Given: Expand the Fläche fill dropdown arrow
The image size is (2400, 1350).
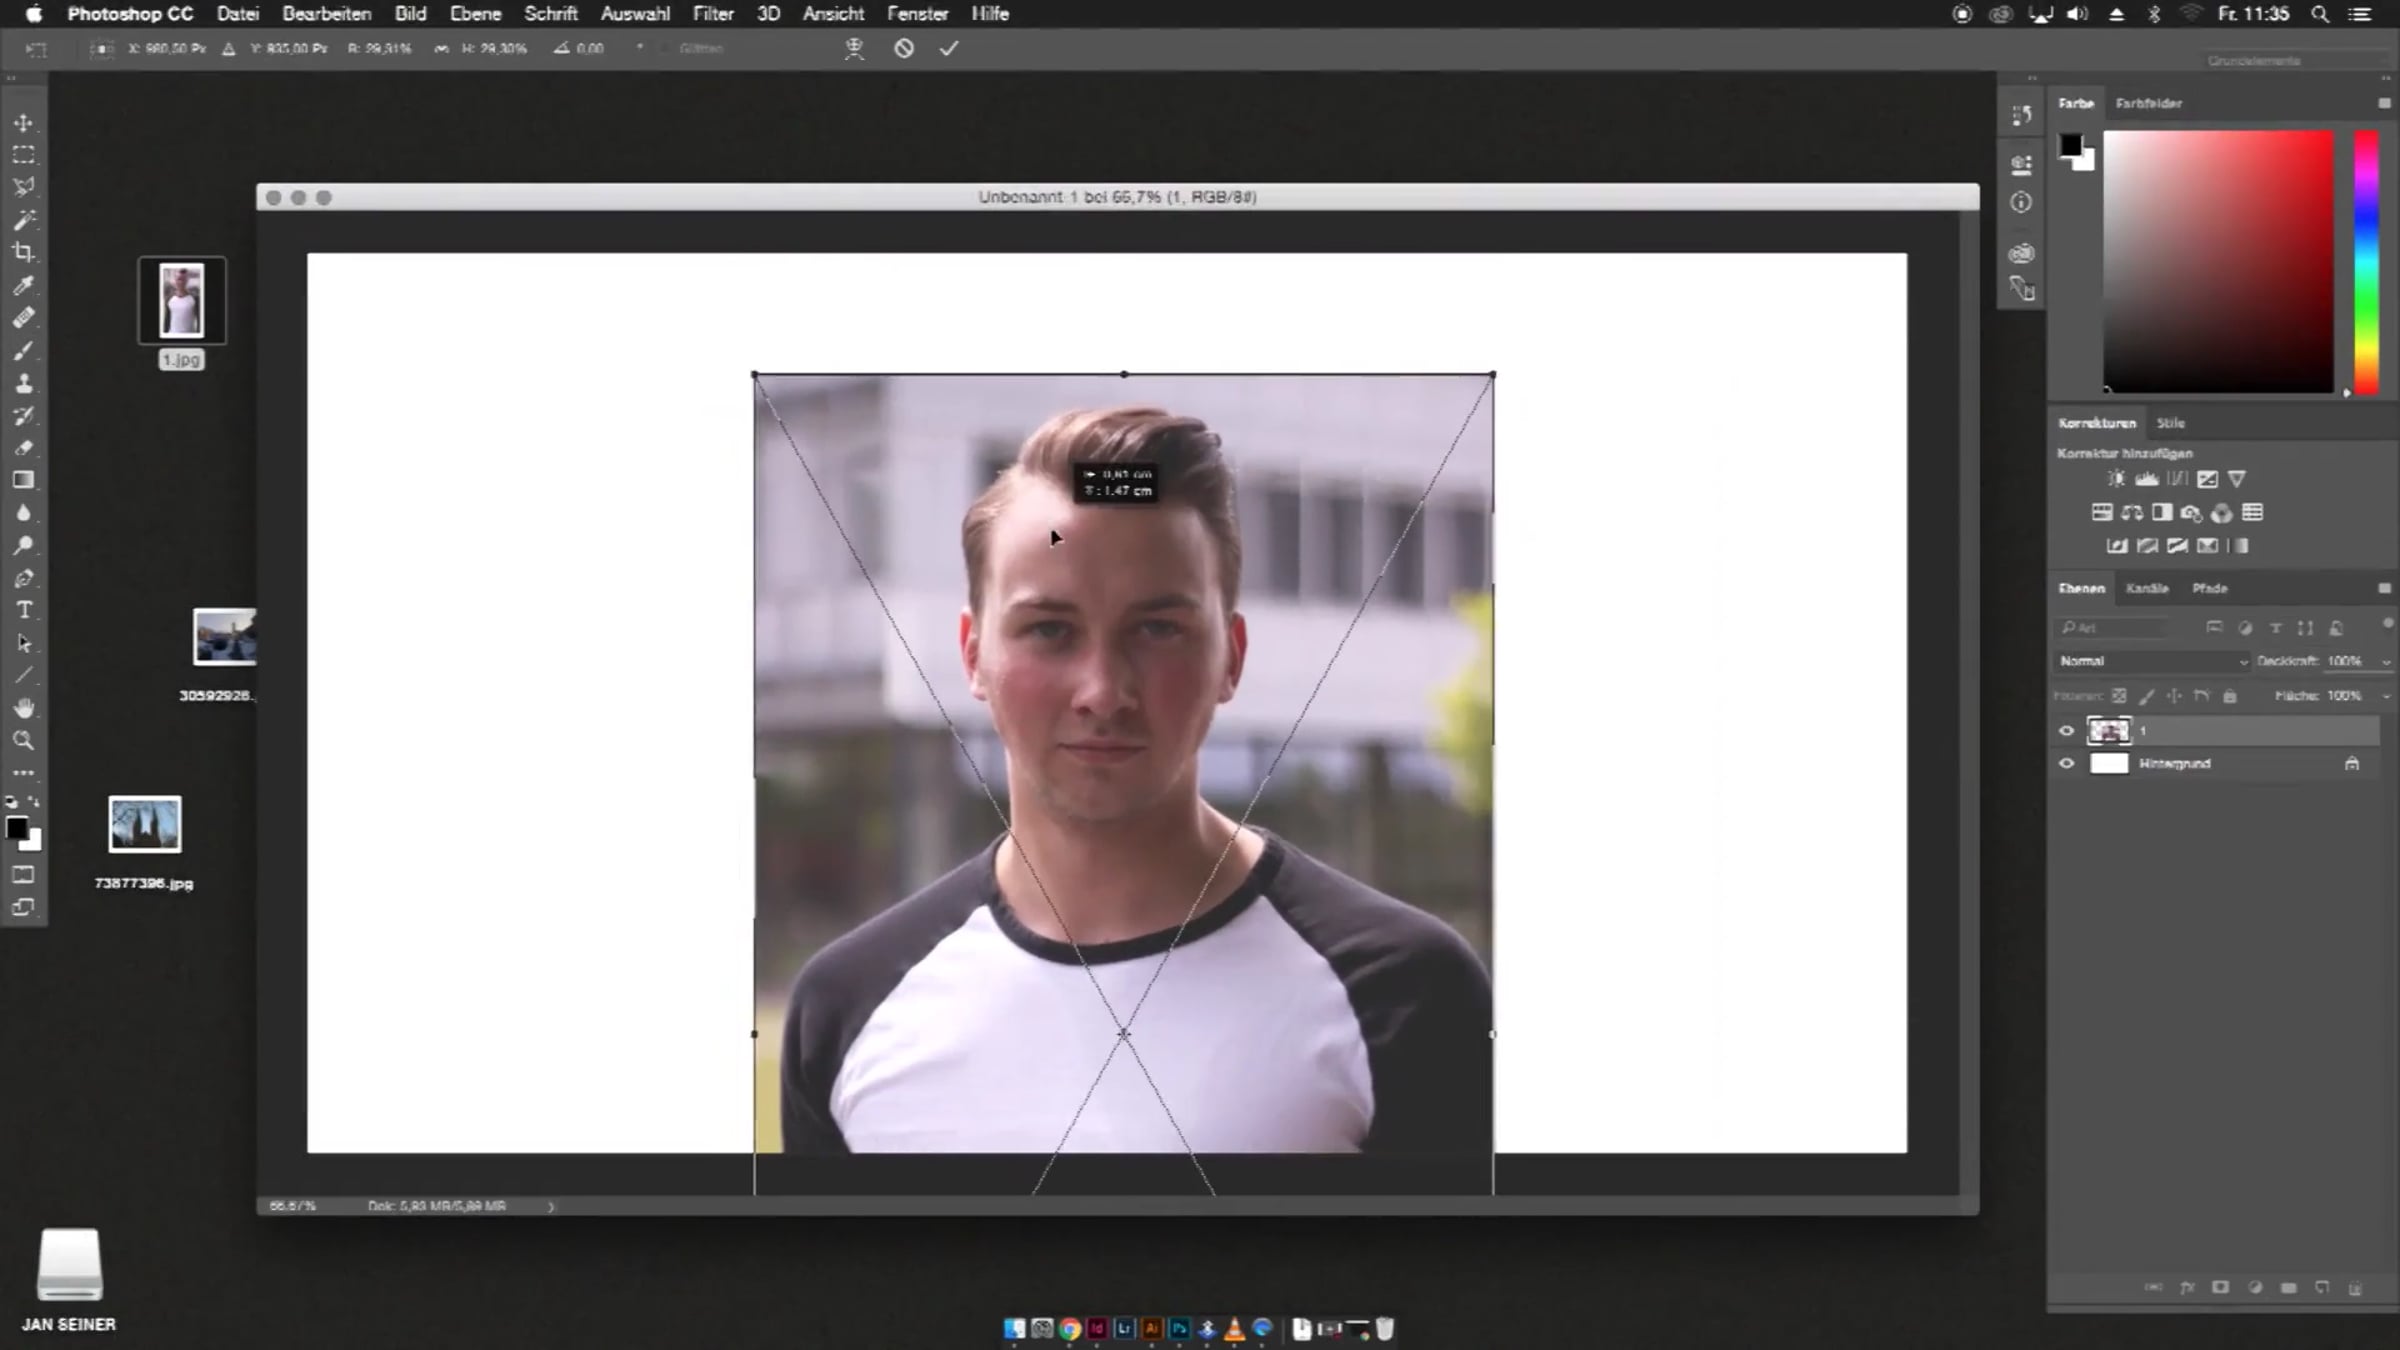Looking at the screenshot, I should coord(2386,696).
